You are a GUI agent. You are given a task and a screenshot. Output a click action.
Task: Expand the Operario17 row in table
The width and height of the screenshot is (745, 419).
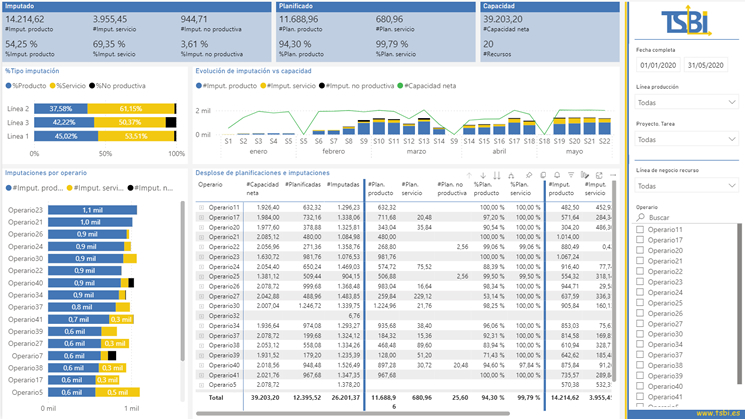coord(201,218)
